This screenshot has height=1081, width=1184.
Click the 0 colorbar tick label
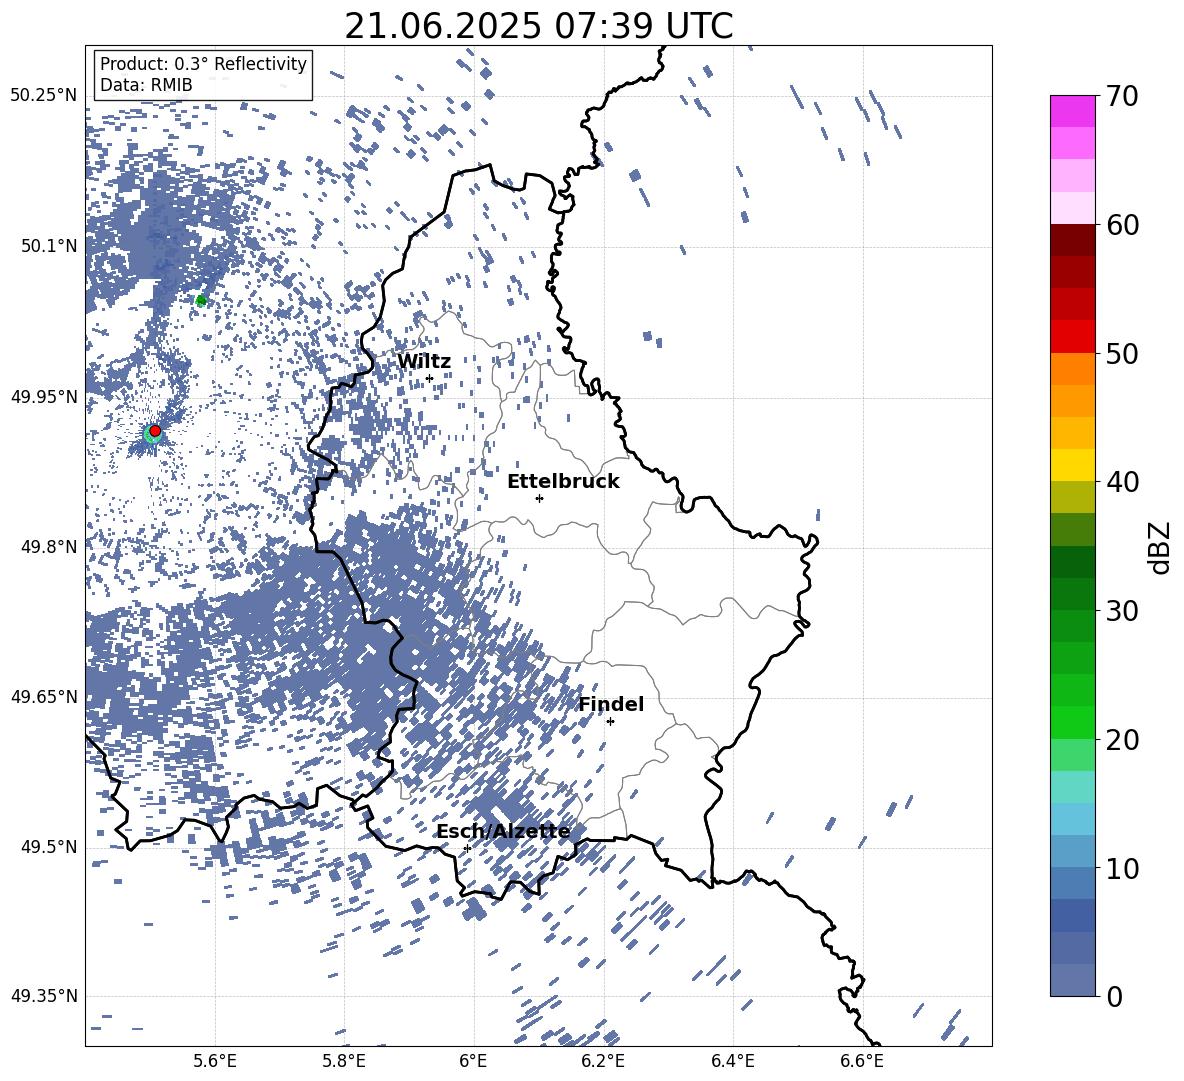[1114, 996]
